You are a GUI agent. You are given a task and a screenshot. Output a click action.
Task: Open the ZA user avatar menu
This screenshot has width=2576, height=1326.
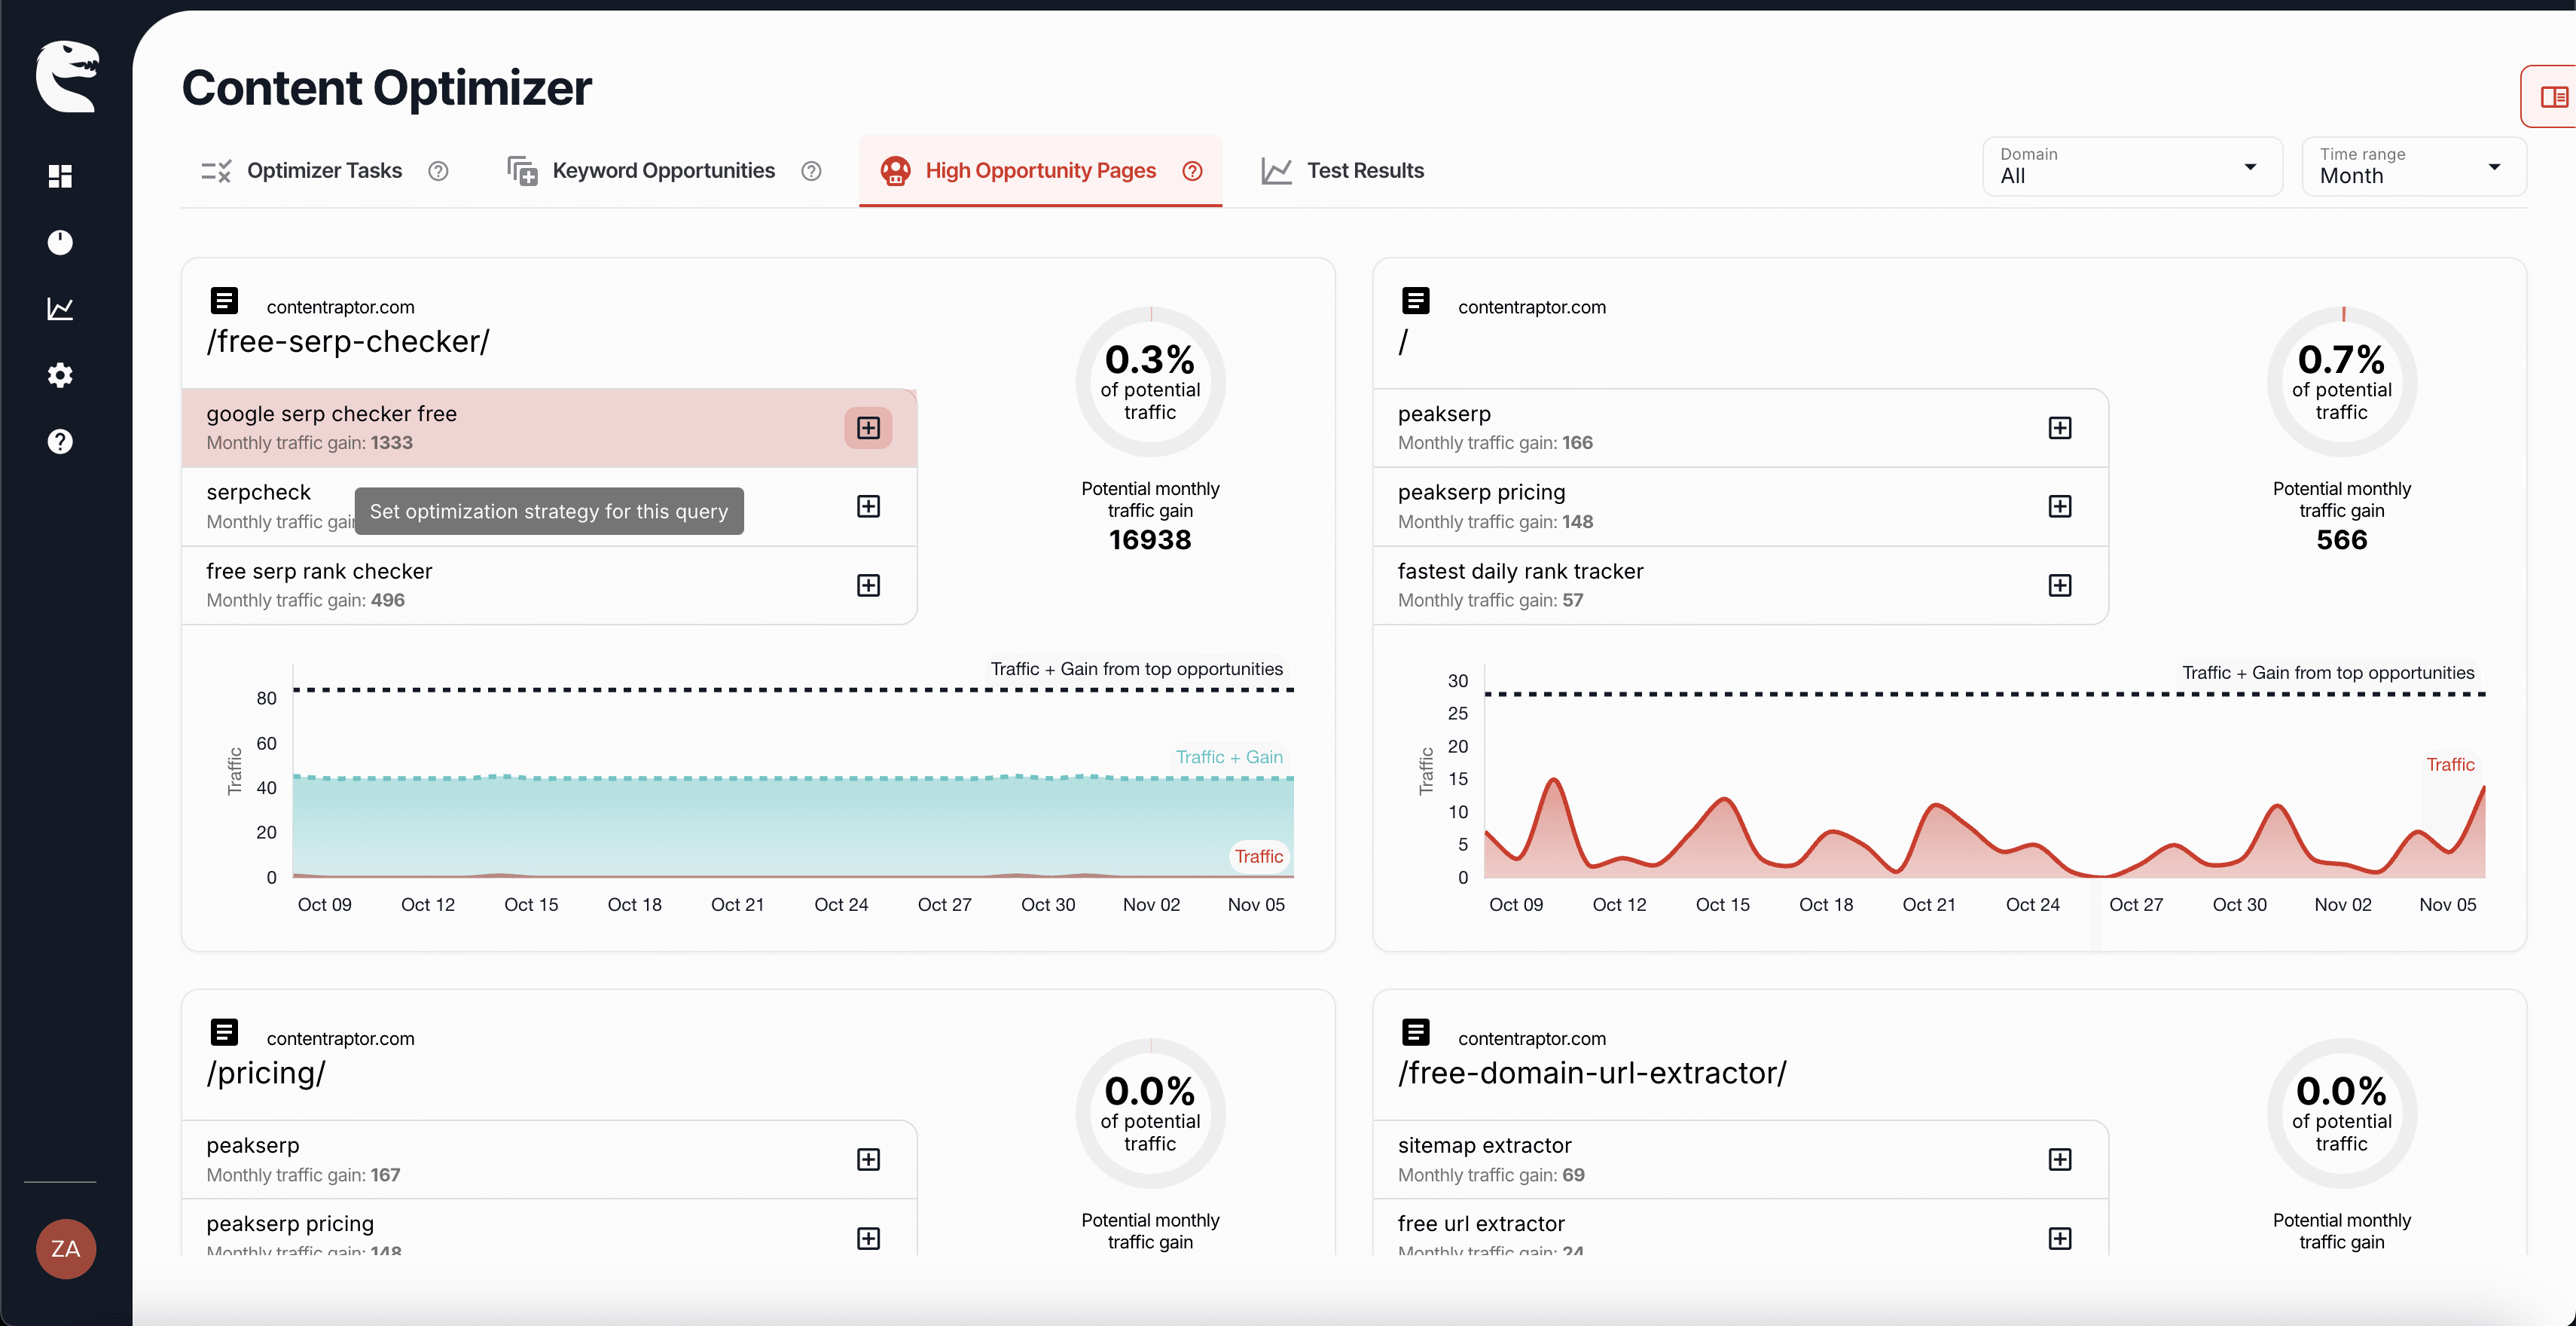[66, 1248]
